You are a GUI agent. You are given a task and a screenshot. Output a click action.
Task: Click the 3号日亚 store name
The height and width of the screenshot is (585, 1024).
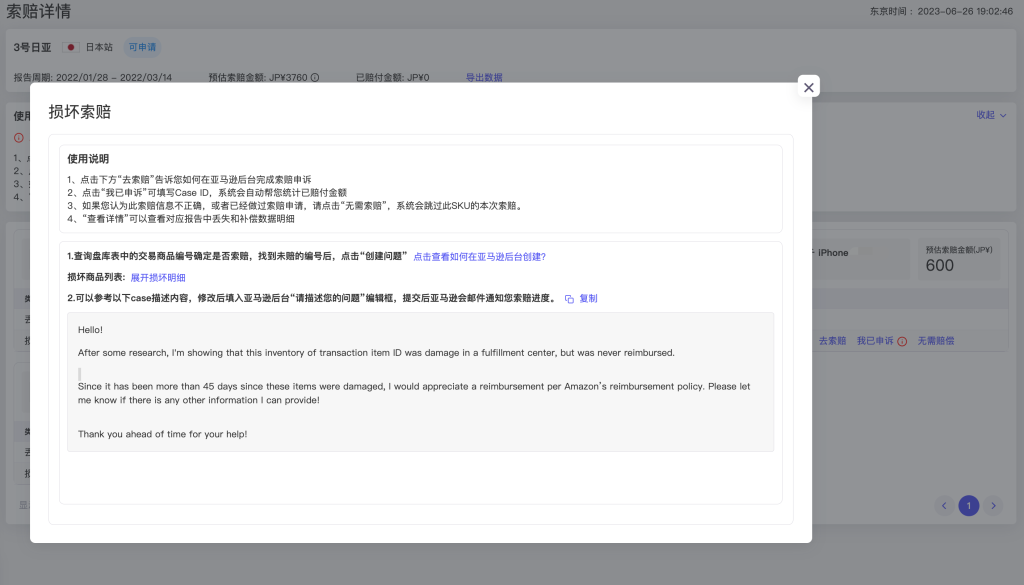point(33,47)
